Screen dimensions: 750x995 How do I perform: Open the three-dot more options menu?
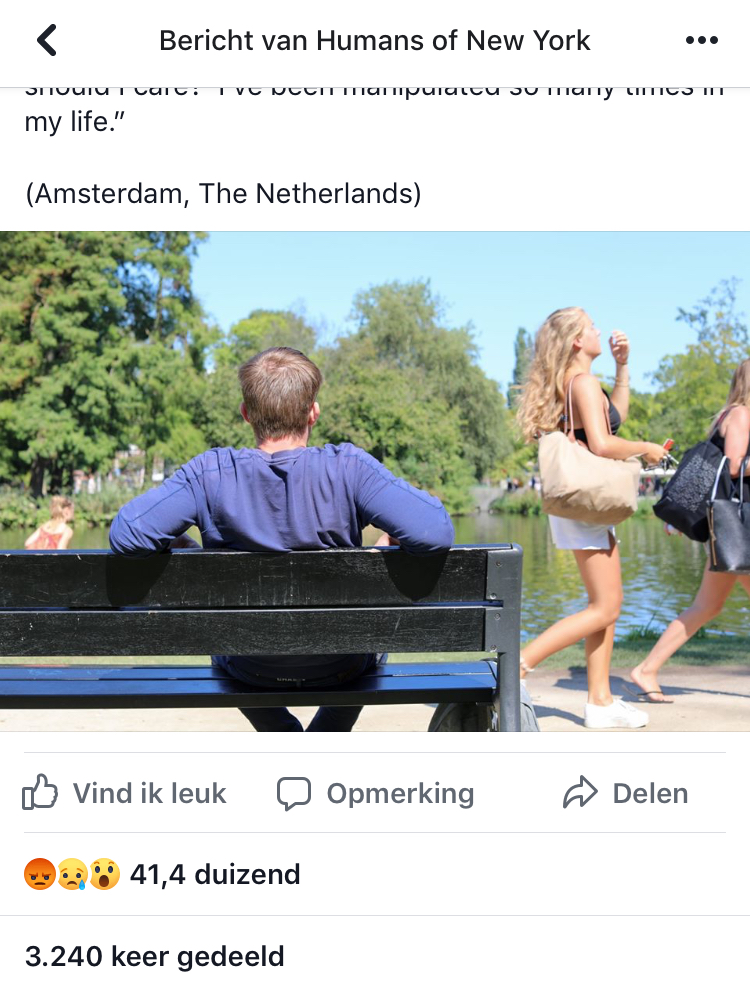(x=702, y=40)
